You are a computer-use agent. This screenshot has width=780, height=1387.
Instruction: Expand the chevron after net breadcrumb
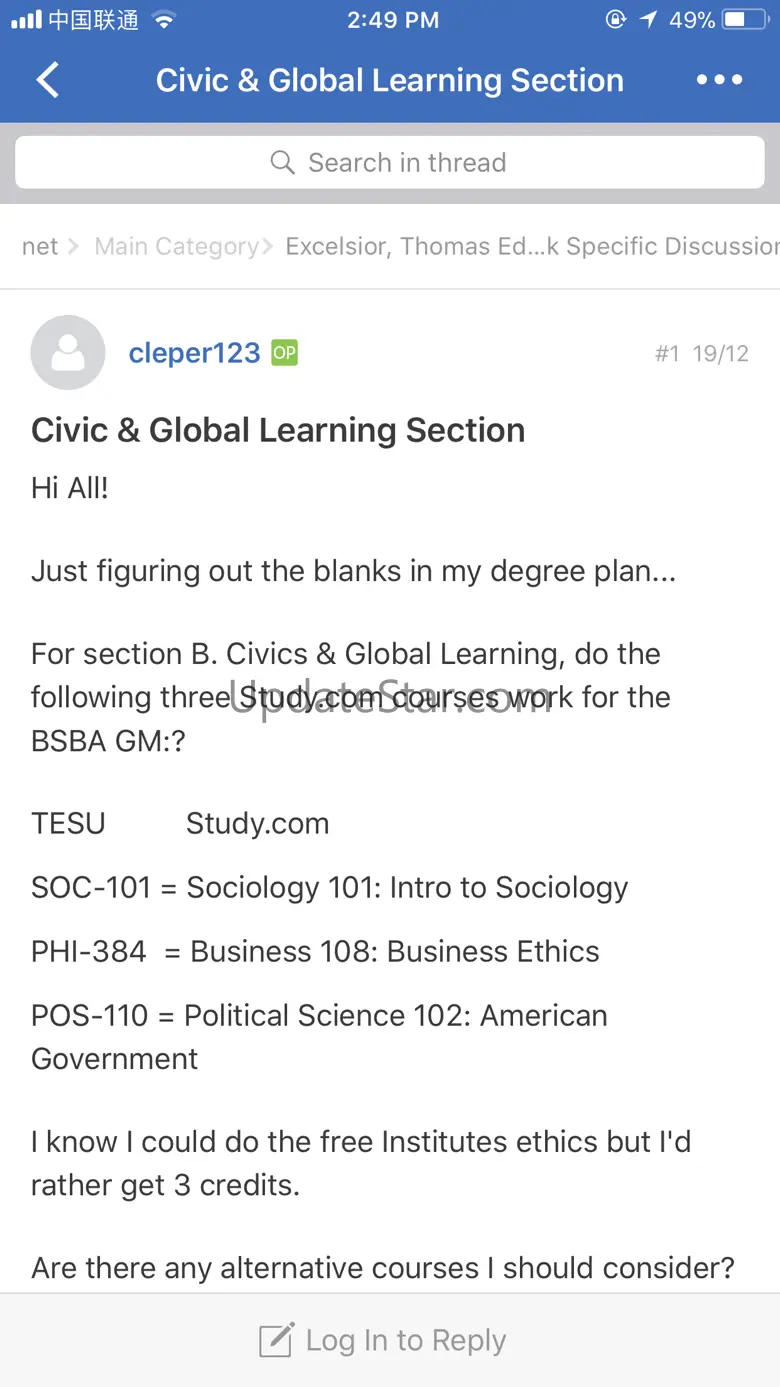click(74, 246)
